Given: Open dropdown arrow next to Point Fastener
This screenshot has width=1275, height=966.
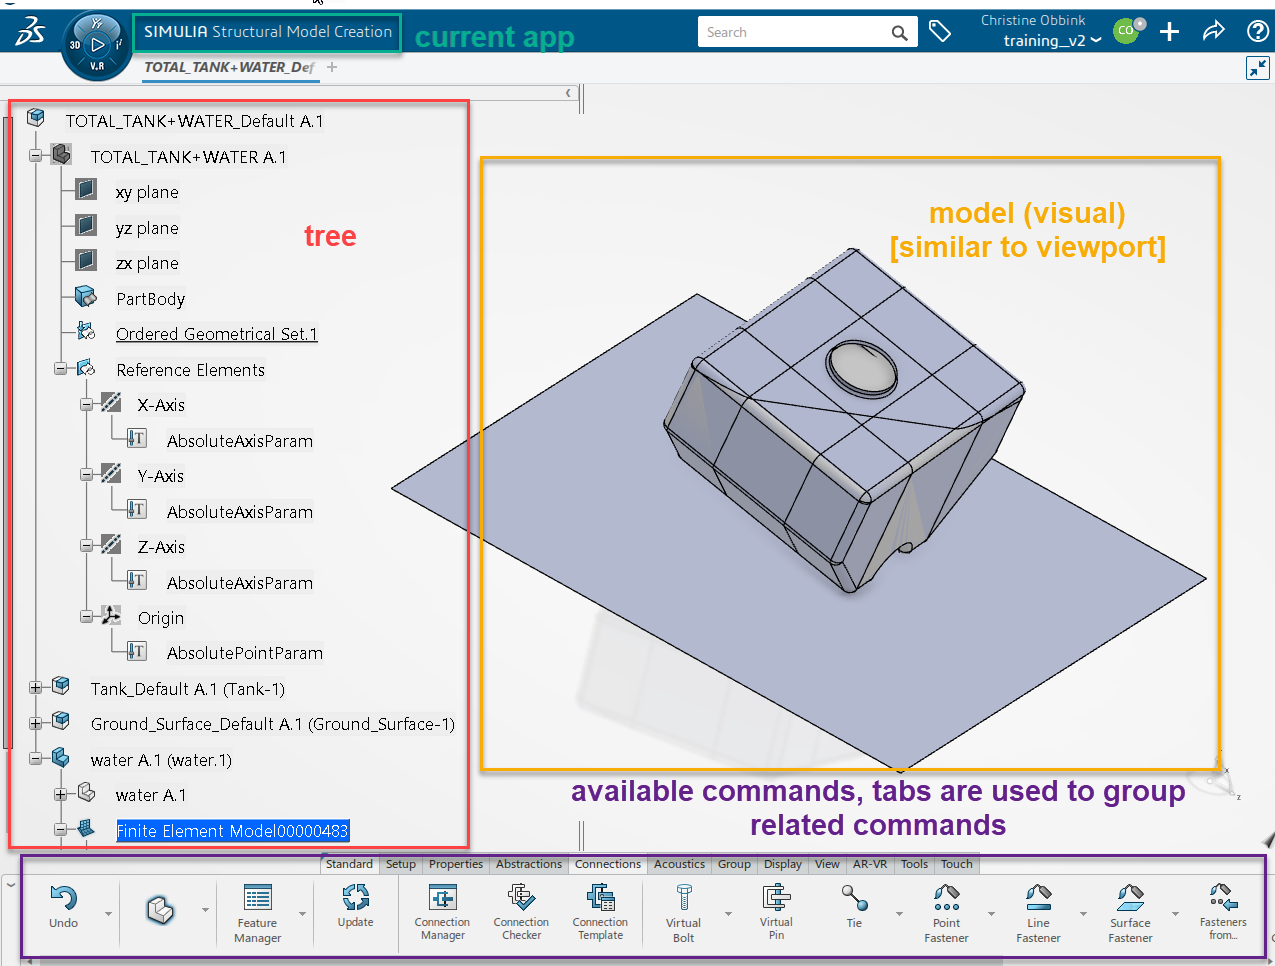Looking at the screenshot, I should (991, 913).
